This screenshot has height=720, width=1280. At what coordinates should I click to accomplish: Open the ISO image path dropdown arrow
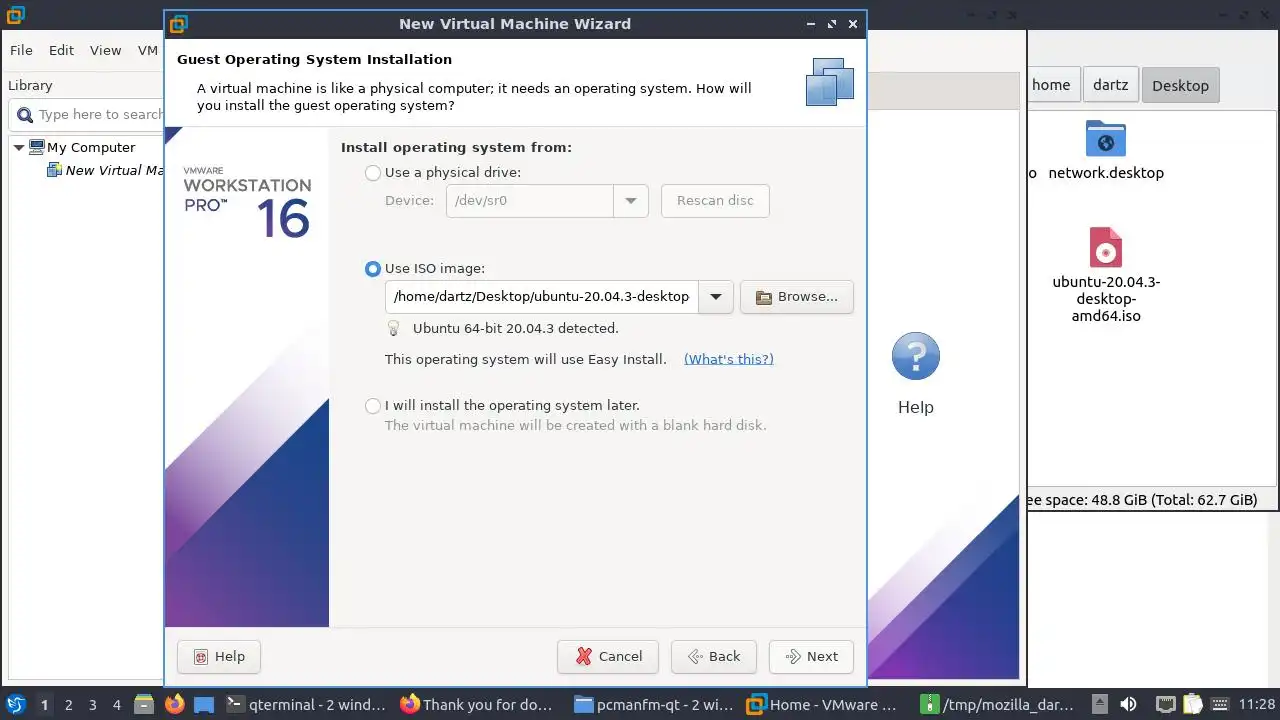coord(716,297)
